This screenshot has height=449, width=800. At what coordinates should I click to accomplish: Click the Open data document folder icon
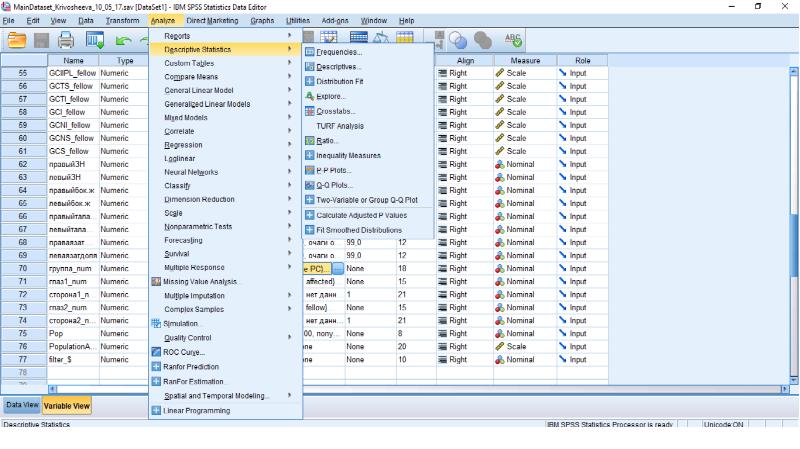pyautogui.click(x=17, y=40)
